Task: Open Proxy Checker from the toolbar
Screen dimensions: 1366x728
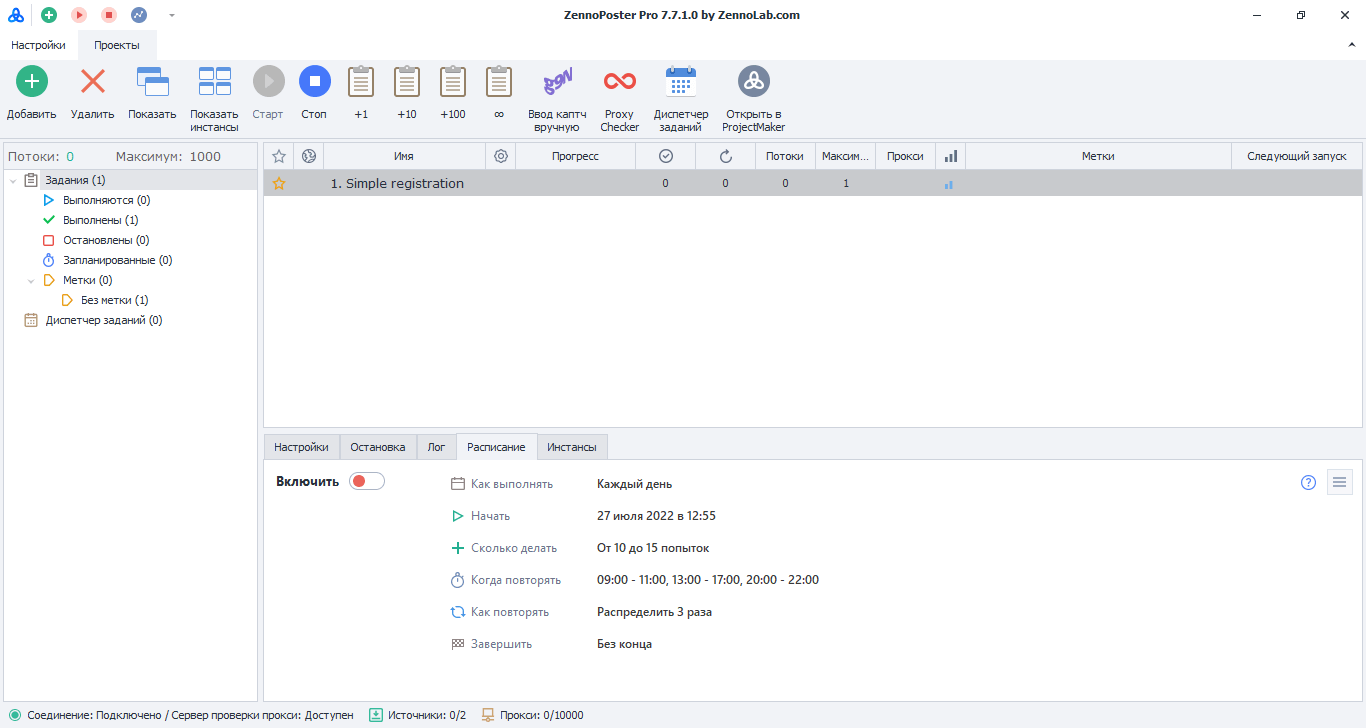Action: point(619,82)
